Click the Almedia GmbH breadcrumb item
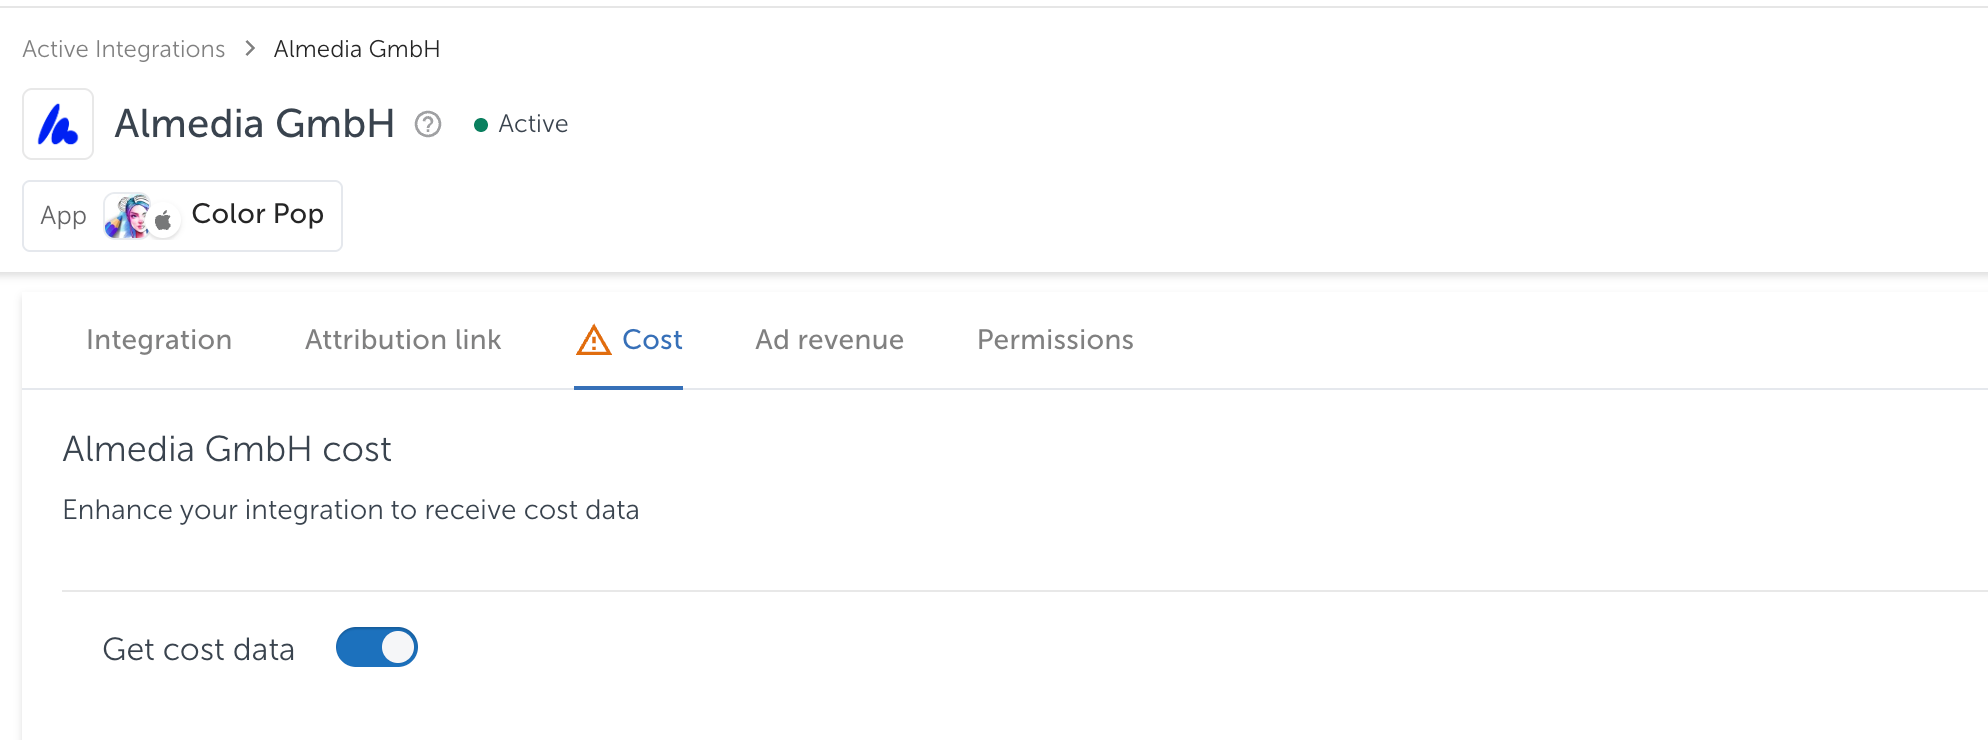The image size is (1988, 740). 357,49
